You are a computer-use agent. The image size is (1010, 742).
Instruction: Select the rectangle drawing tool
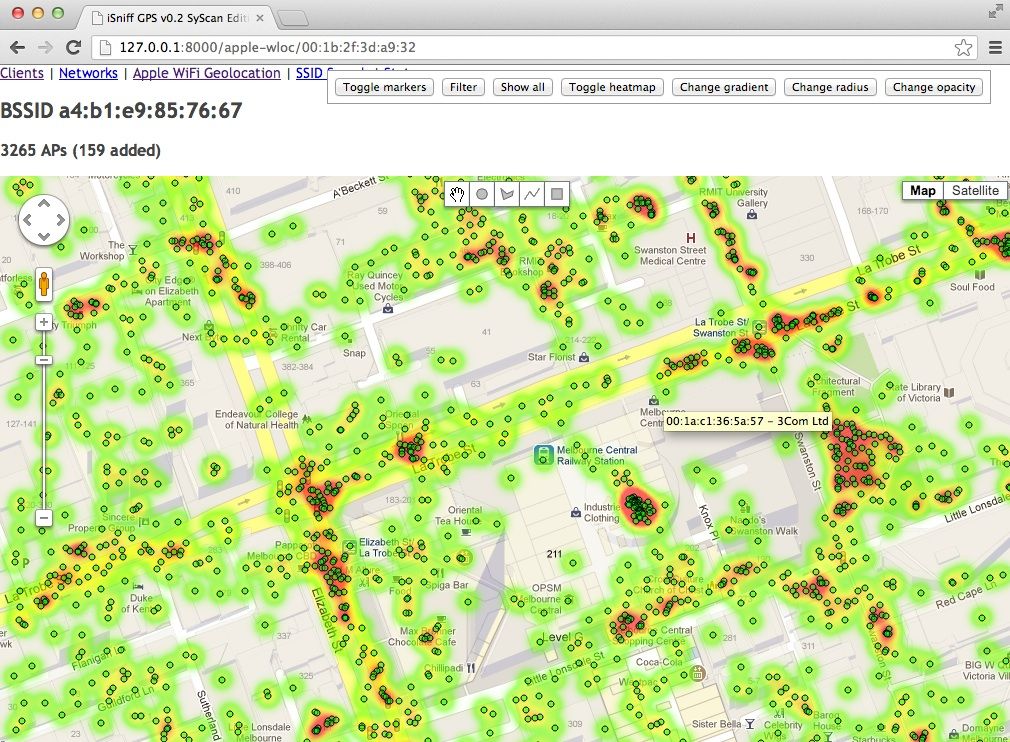(557, 194)
